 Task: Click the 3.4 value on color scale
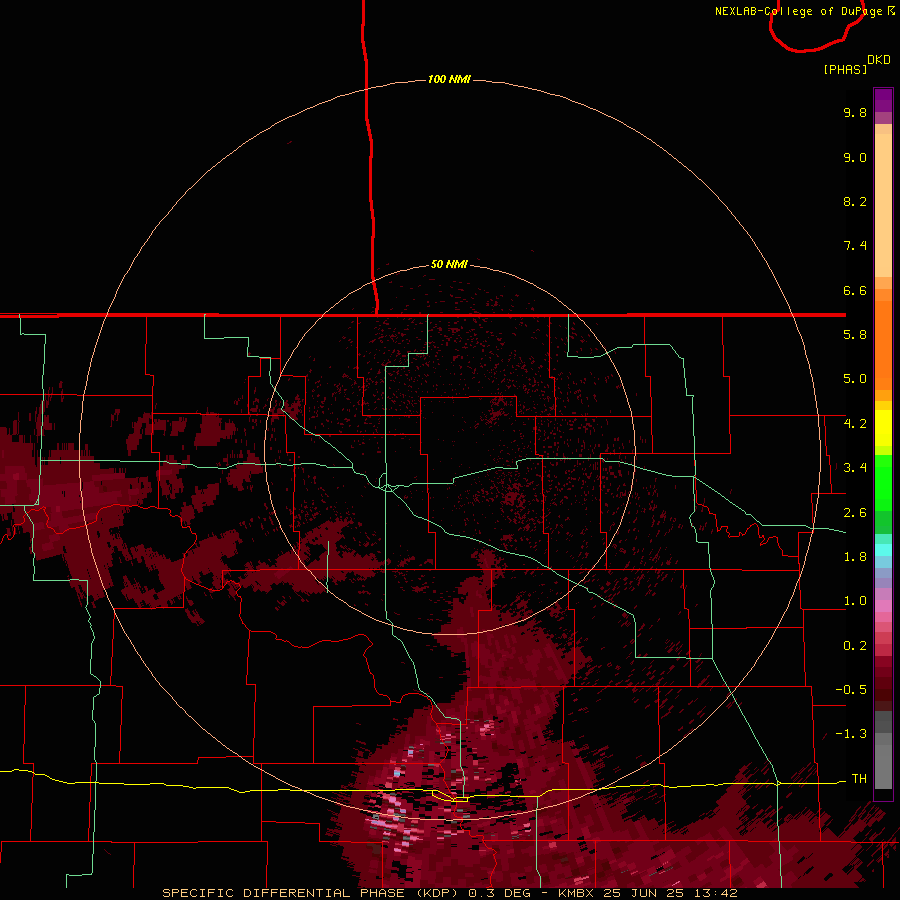click(855, 468)
